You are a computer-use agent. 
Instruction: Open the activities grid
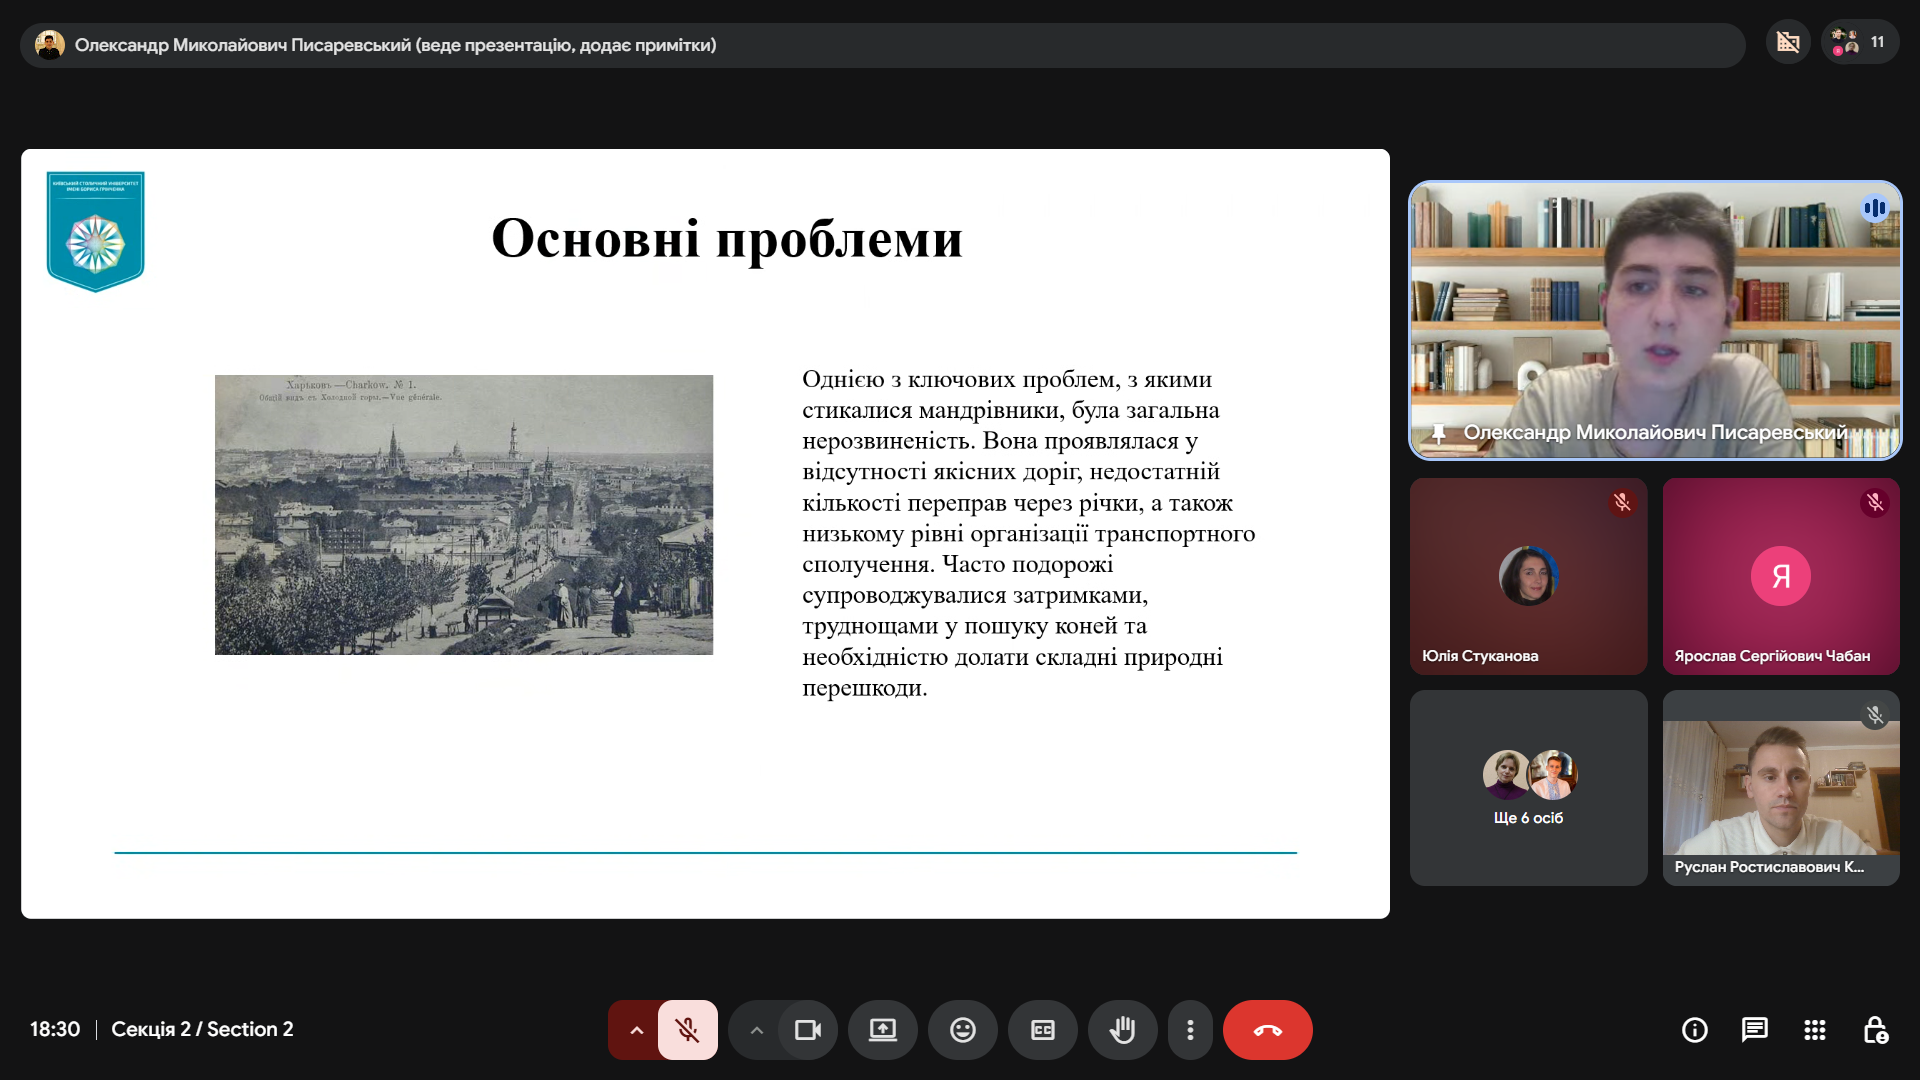[x=1815, y=1030]
